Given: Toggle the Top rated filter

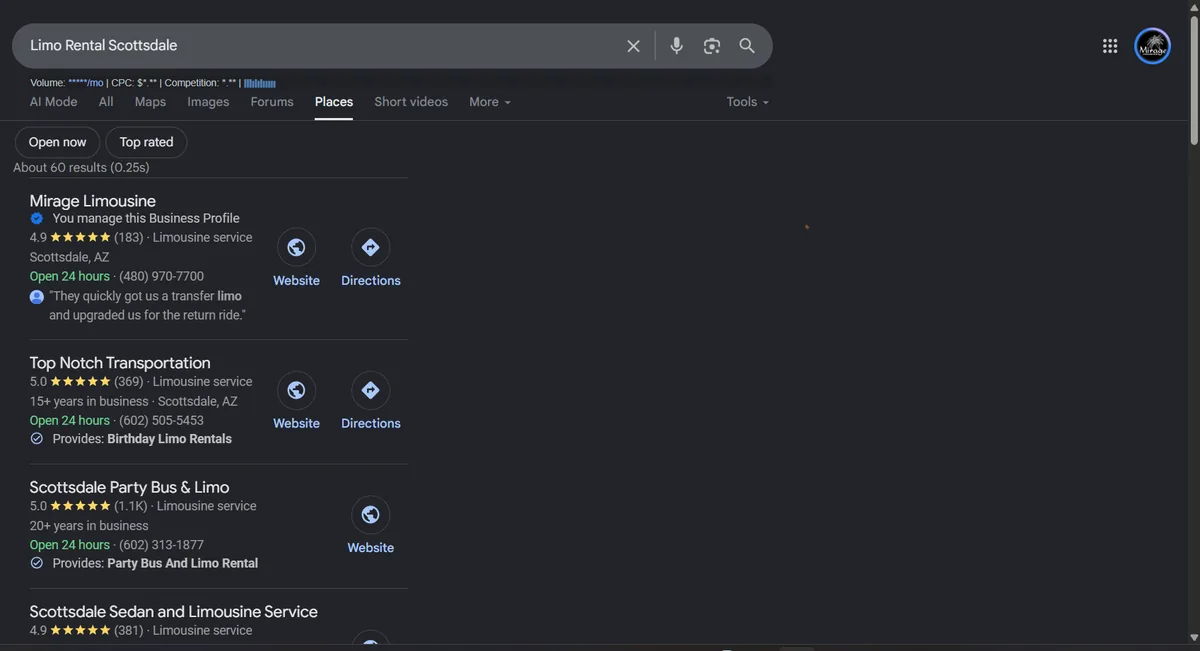Looking at the screenshot, I should click(146, 142).
